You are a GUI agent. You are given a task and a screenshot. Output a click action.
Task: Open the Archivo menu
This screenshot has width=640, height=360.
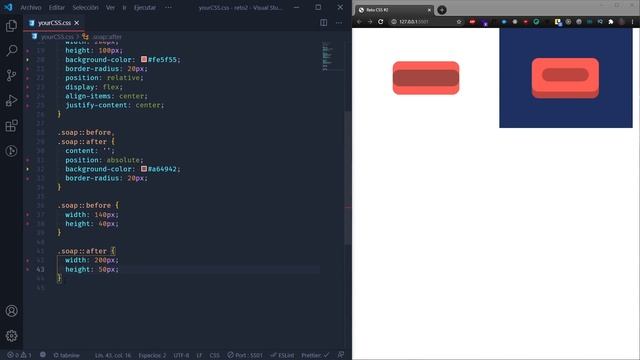click(31, 7)
